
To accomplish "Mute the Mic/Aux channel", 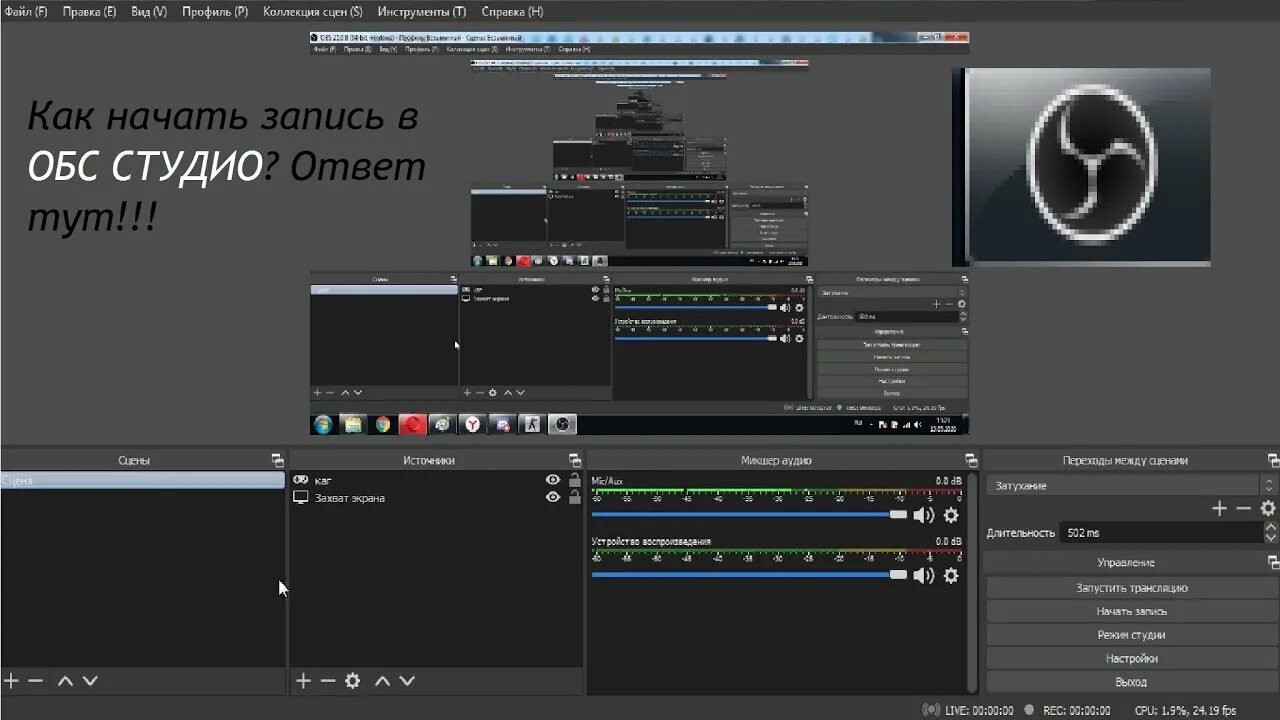I will point(923,515).
